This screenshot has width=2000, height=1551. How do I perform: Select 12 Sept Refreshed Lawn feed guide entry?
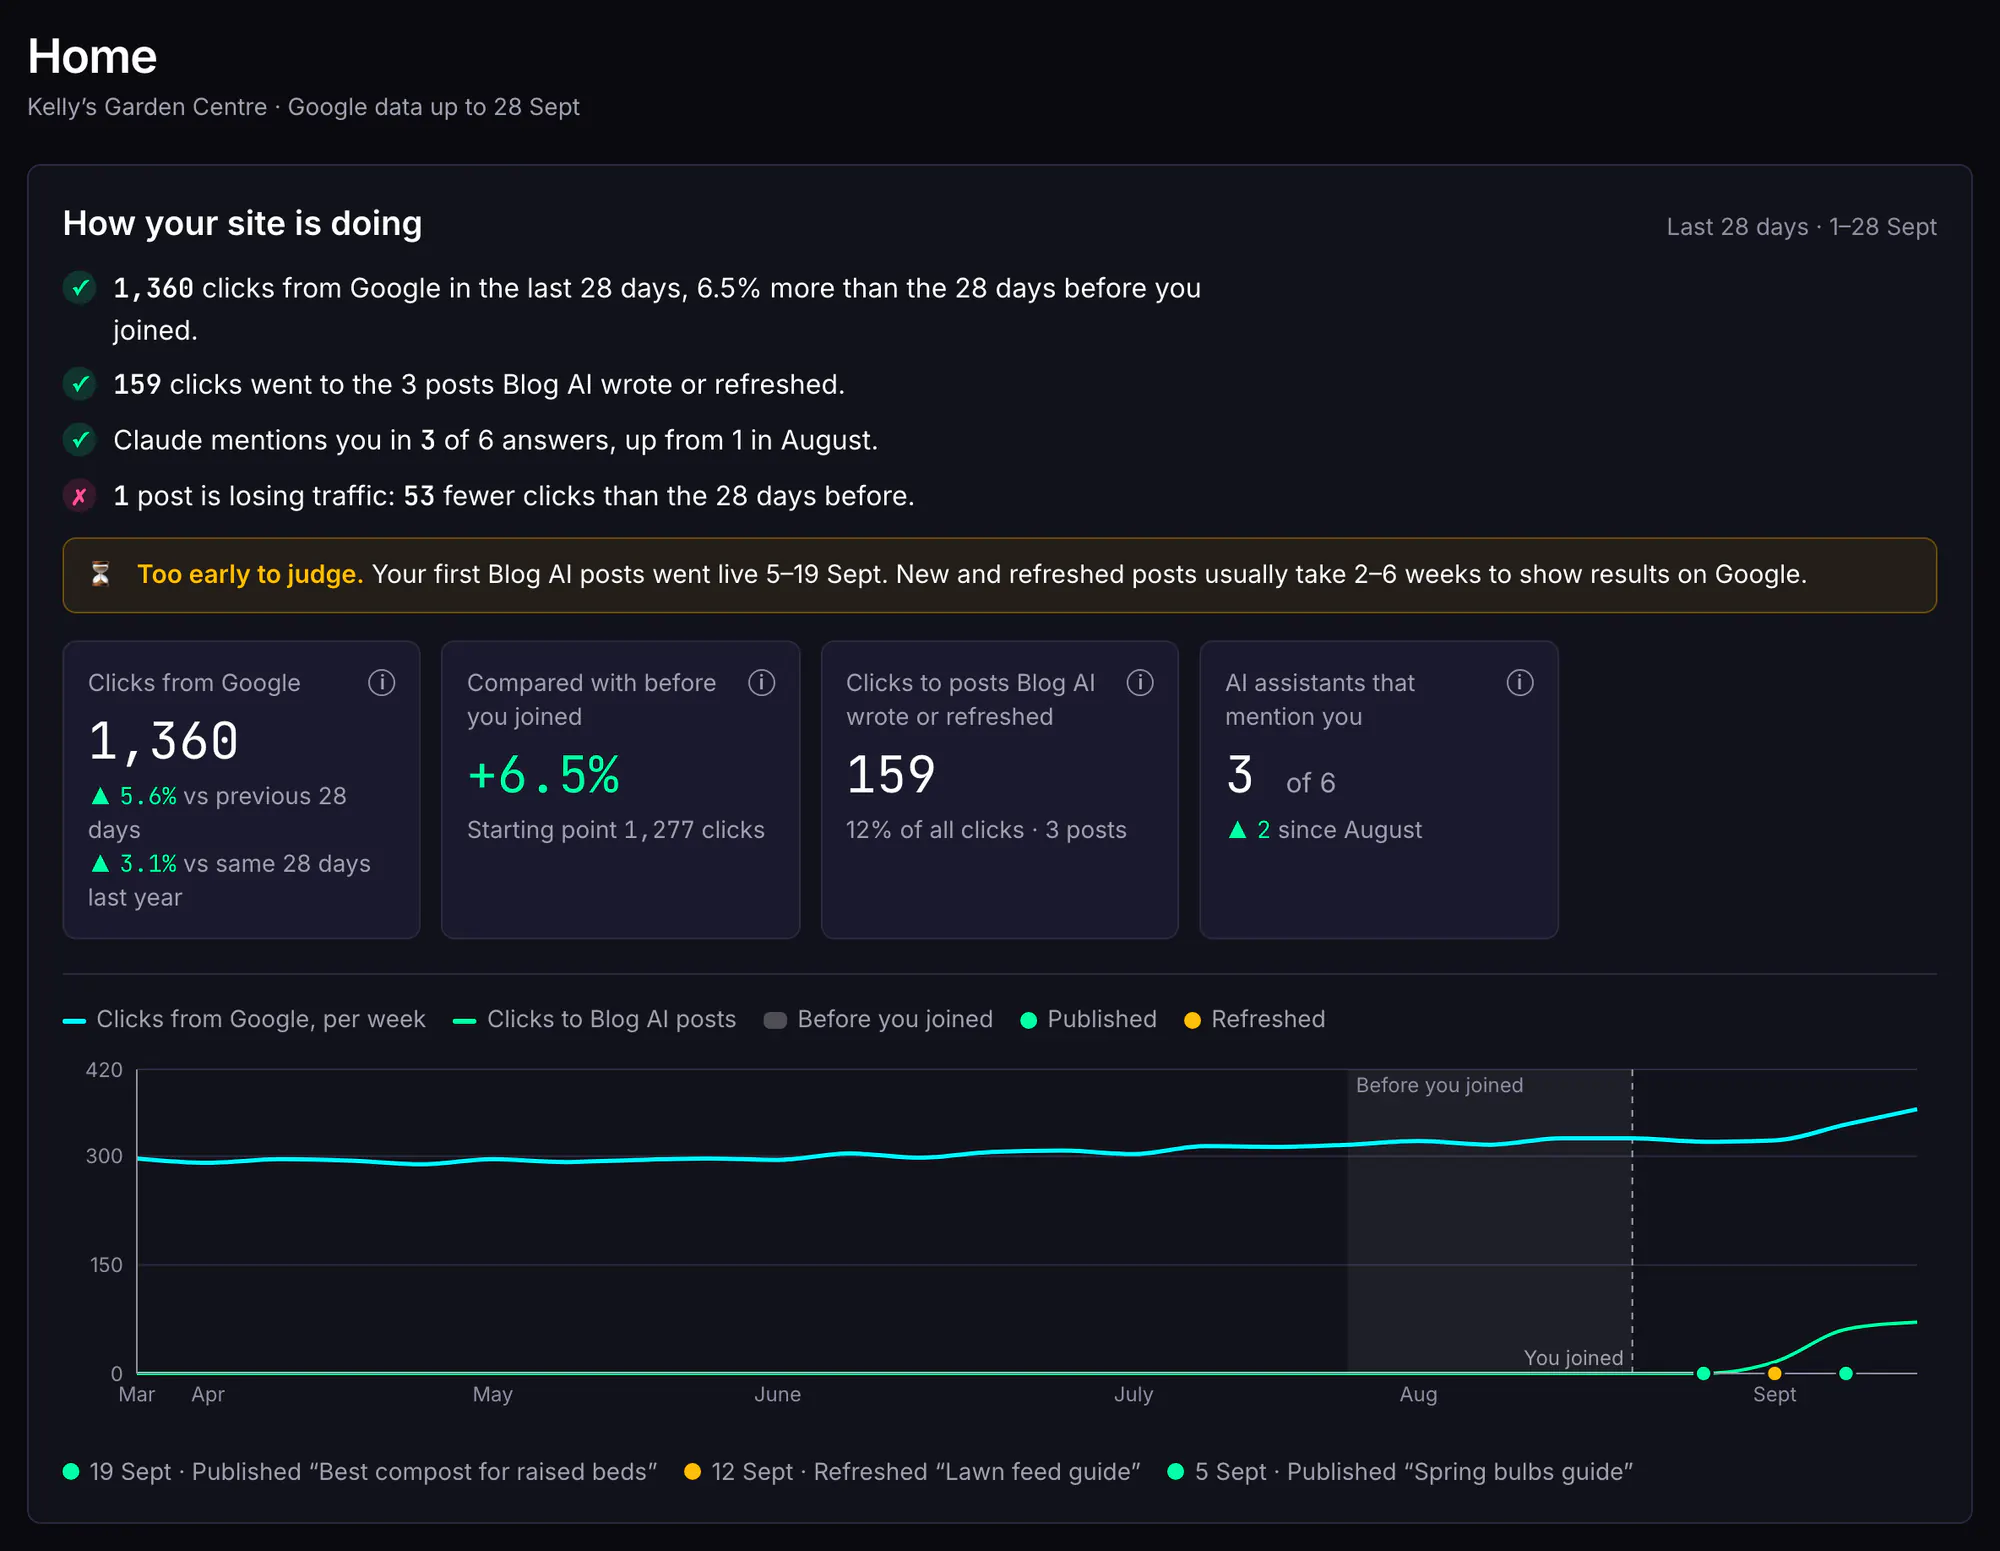tap(912, 1472)
